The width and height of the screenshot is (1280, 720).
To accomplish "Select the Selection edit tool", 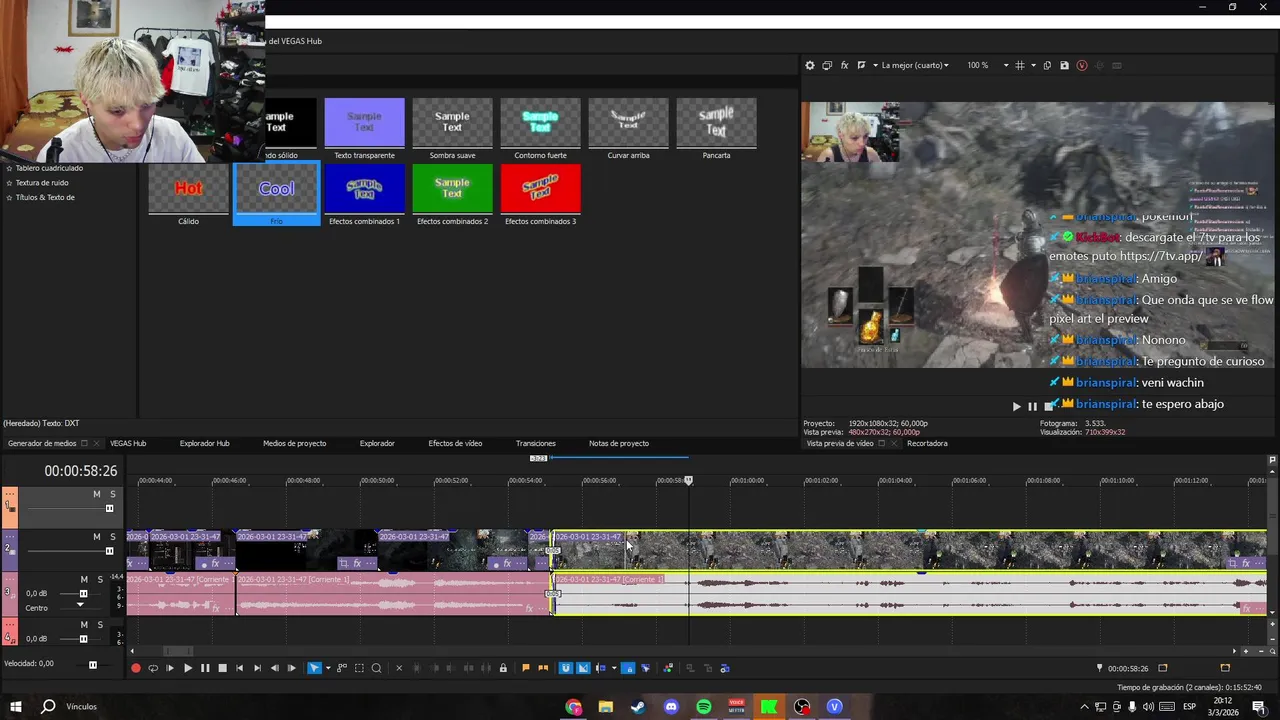I will [359, 668].
